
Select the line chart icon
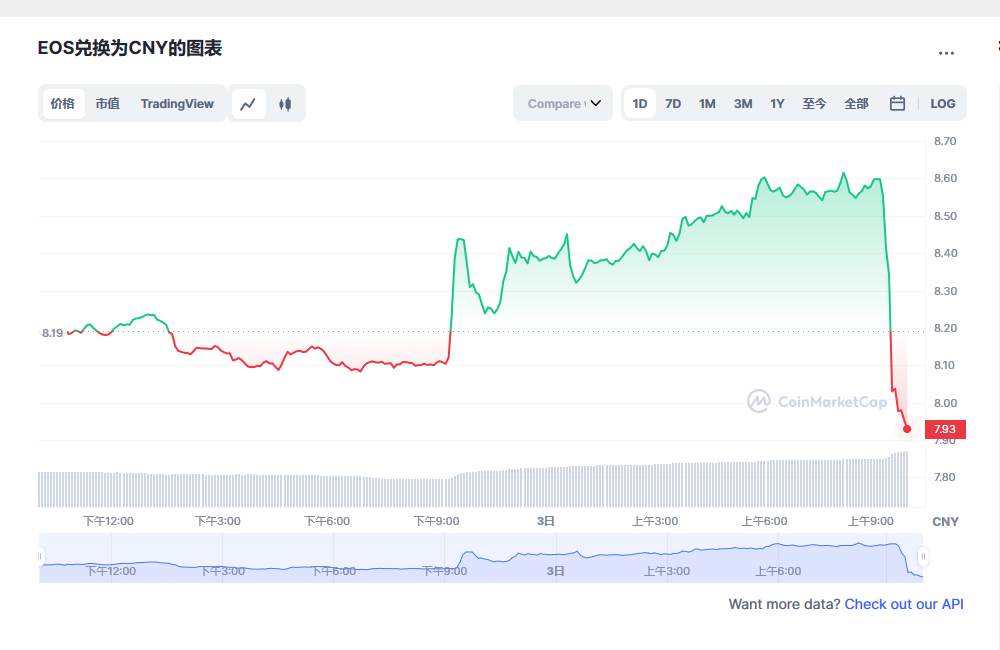[x=249, y=103]
